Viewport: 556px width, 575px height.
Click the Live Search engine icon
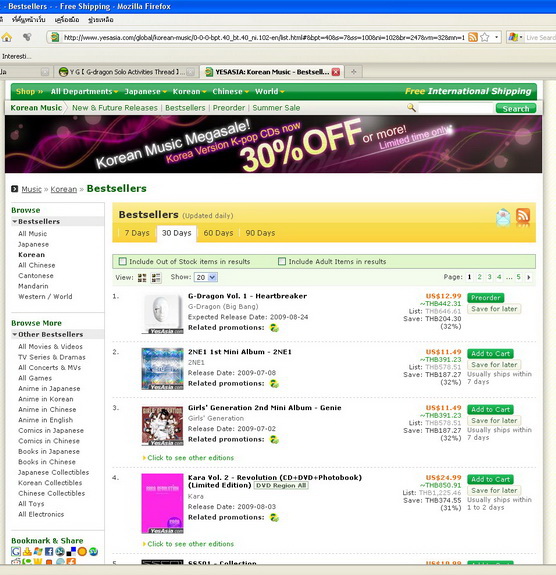tap(513, 37)
